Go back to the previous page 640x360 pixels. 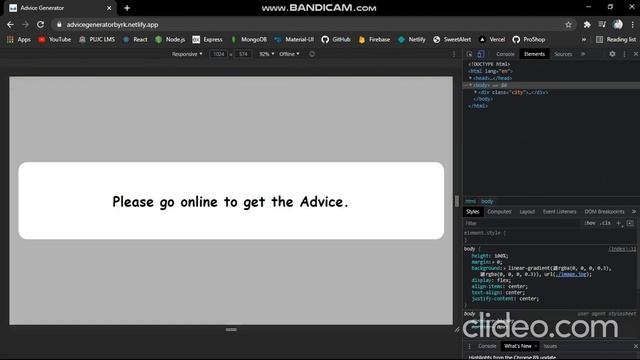(10, 24)
